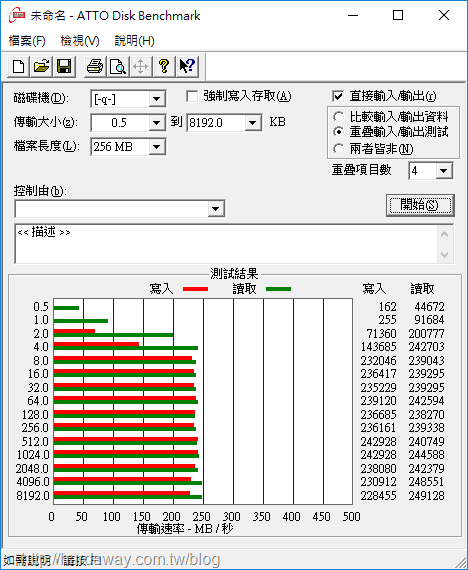Click description box scroll up arrow
468x570 pixels.
[444, 234]
